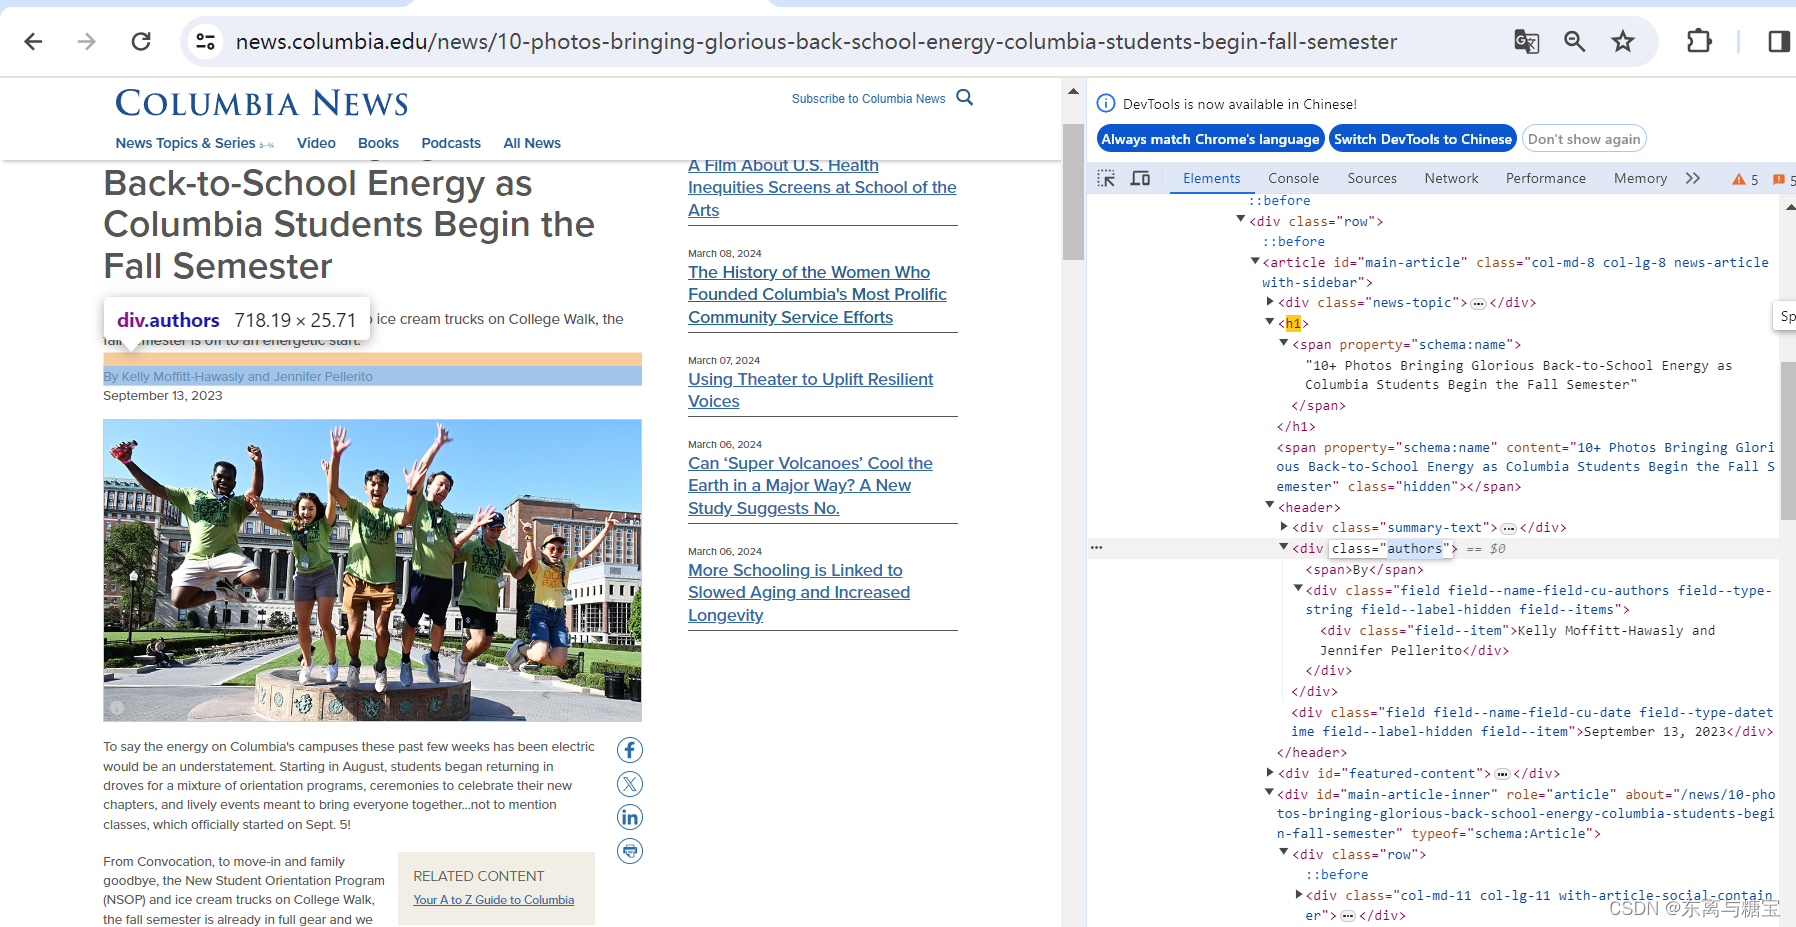Open the Performance tab
1796x927 pixels.
tap(1545, 178)
